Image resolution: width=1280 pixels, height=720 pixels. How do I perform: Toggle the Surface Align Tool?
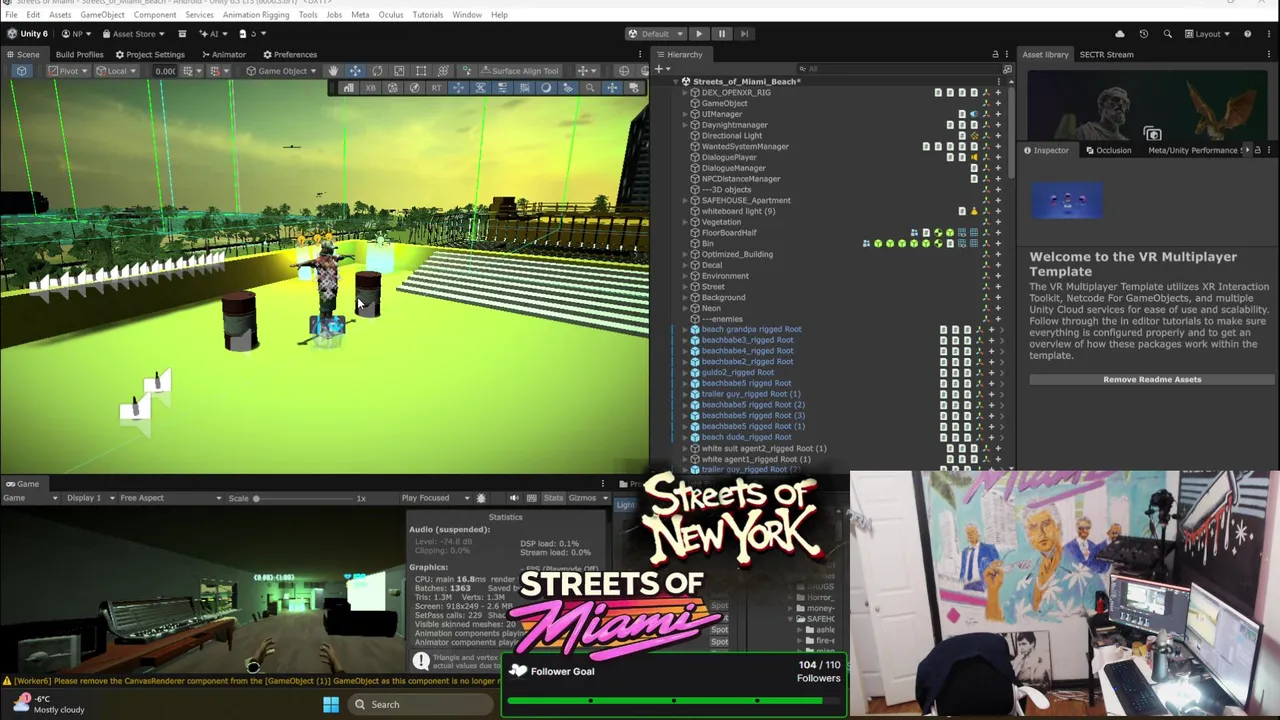coord(519,71)
